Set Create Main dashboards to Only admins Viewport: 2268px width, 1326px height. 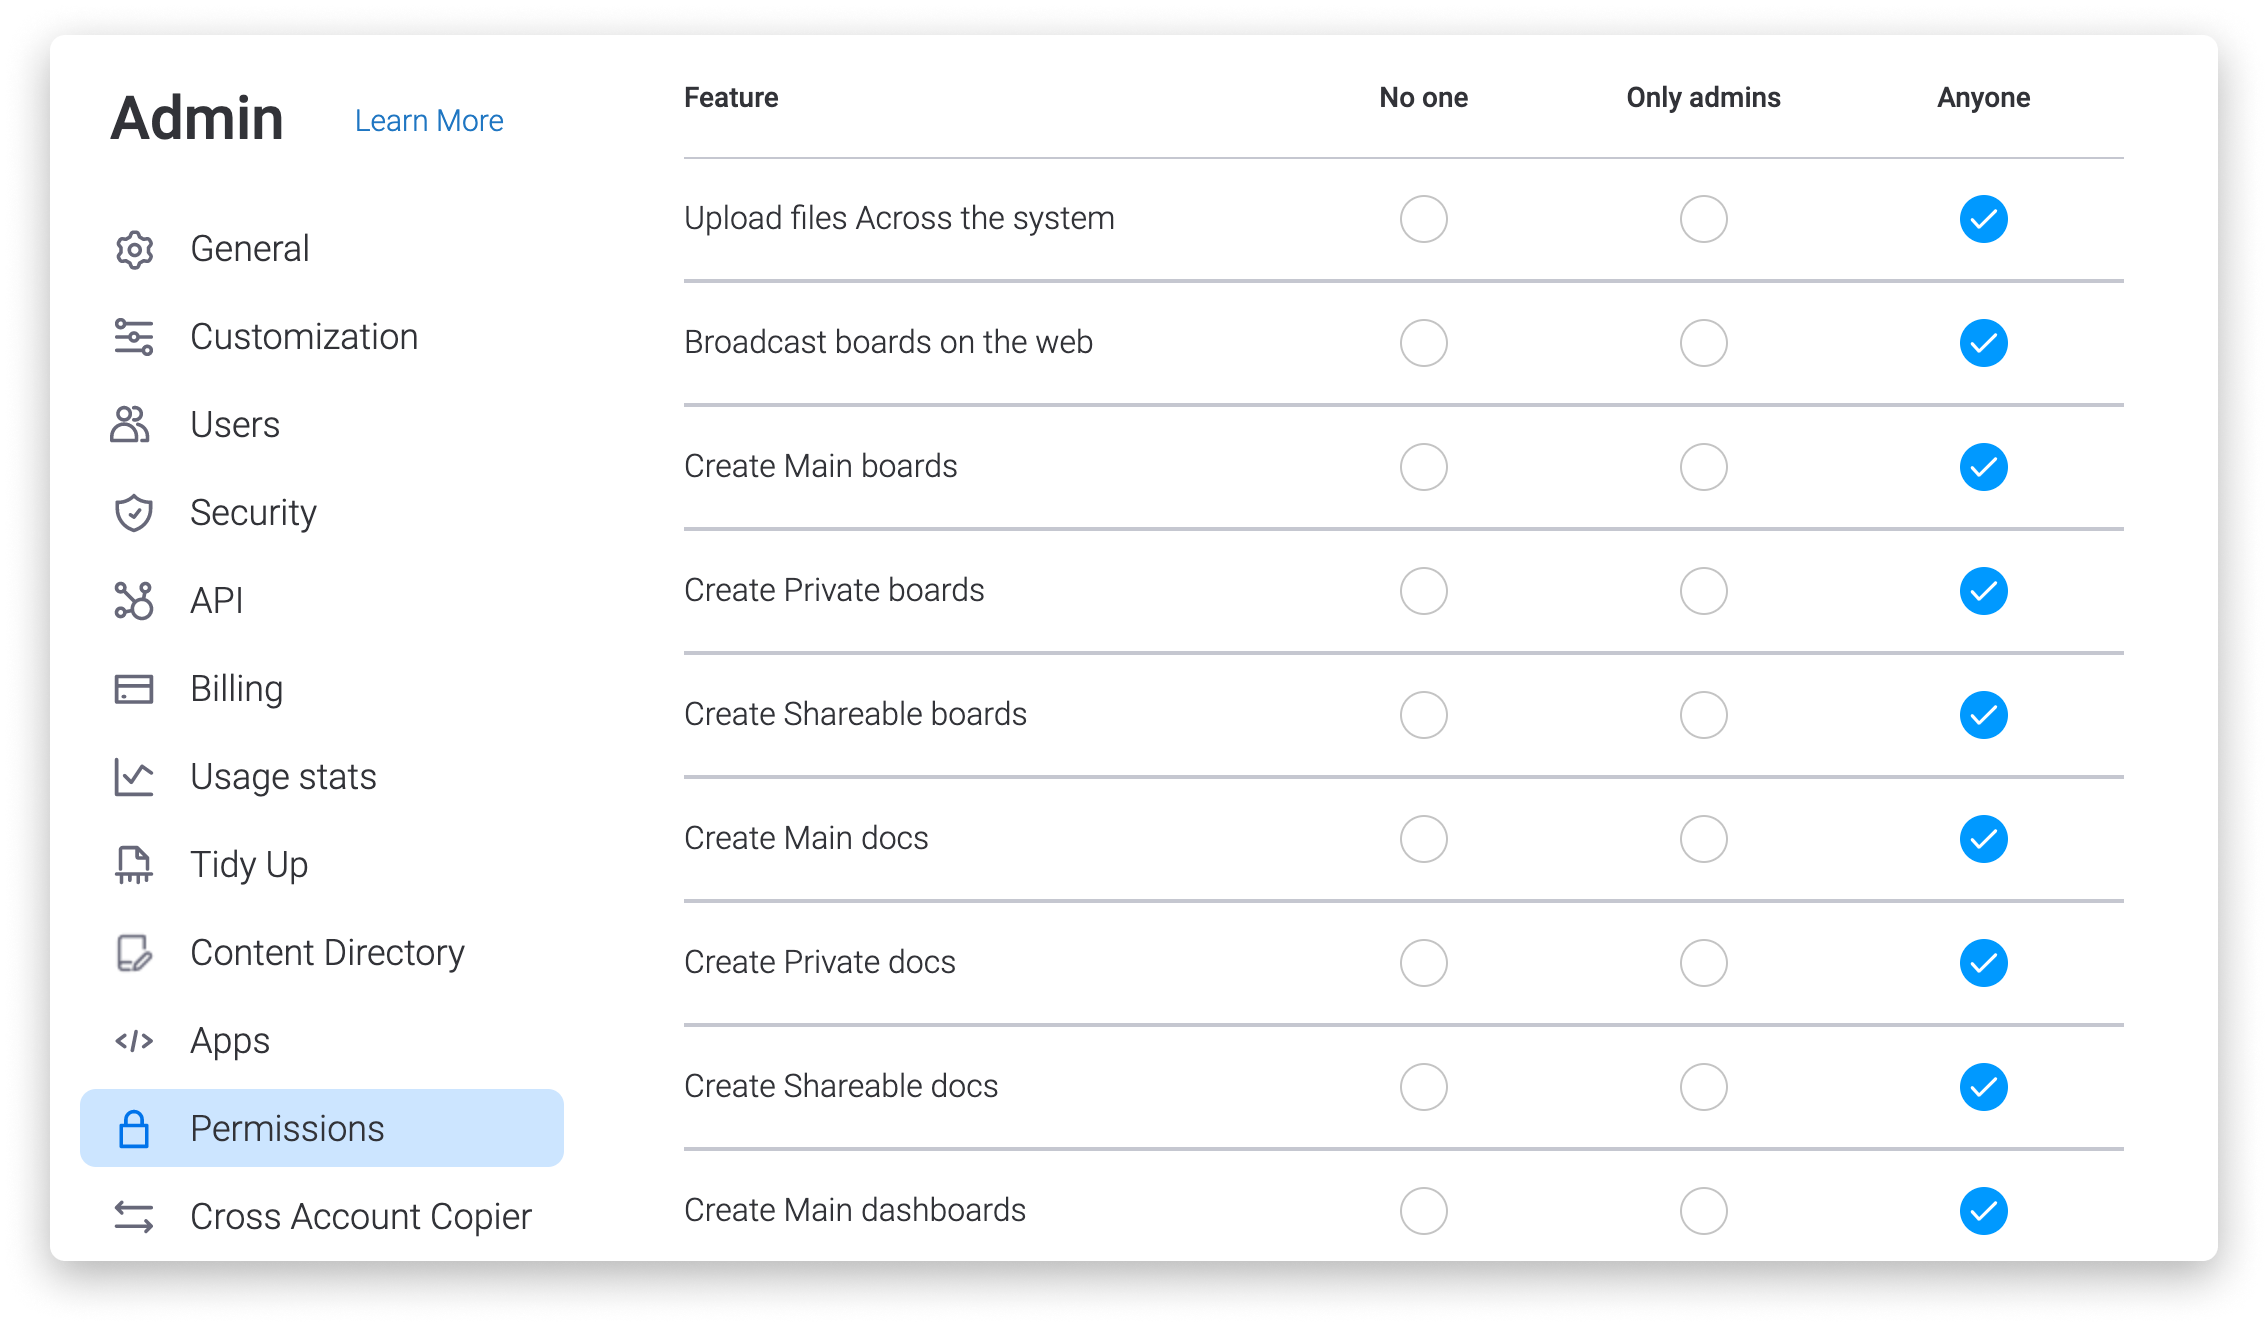[1704, 1211]
